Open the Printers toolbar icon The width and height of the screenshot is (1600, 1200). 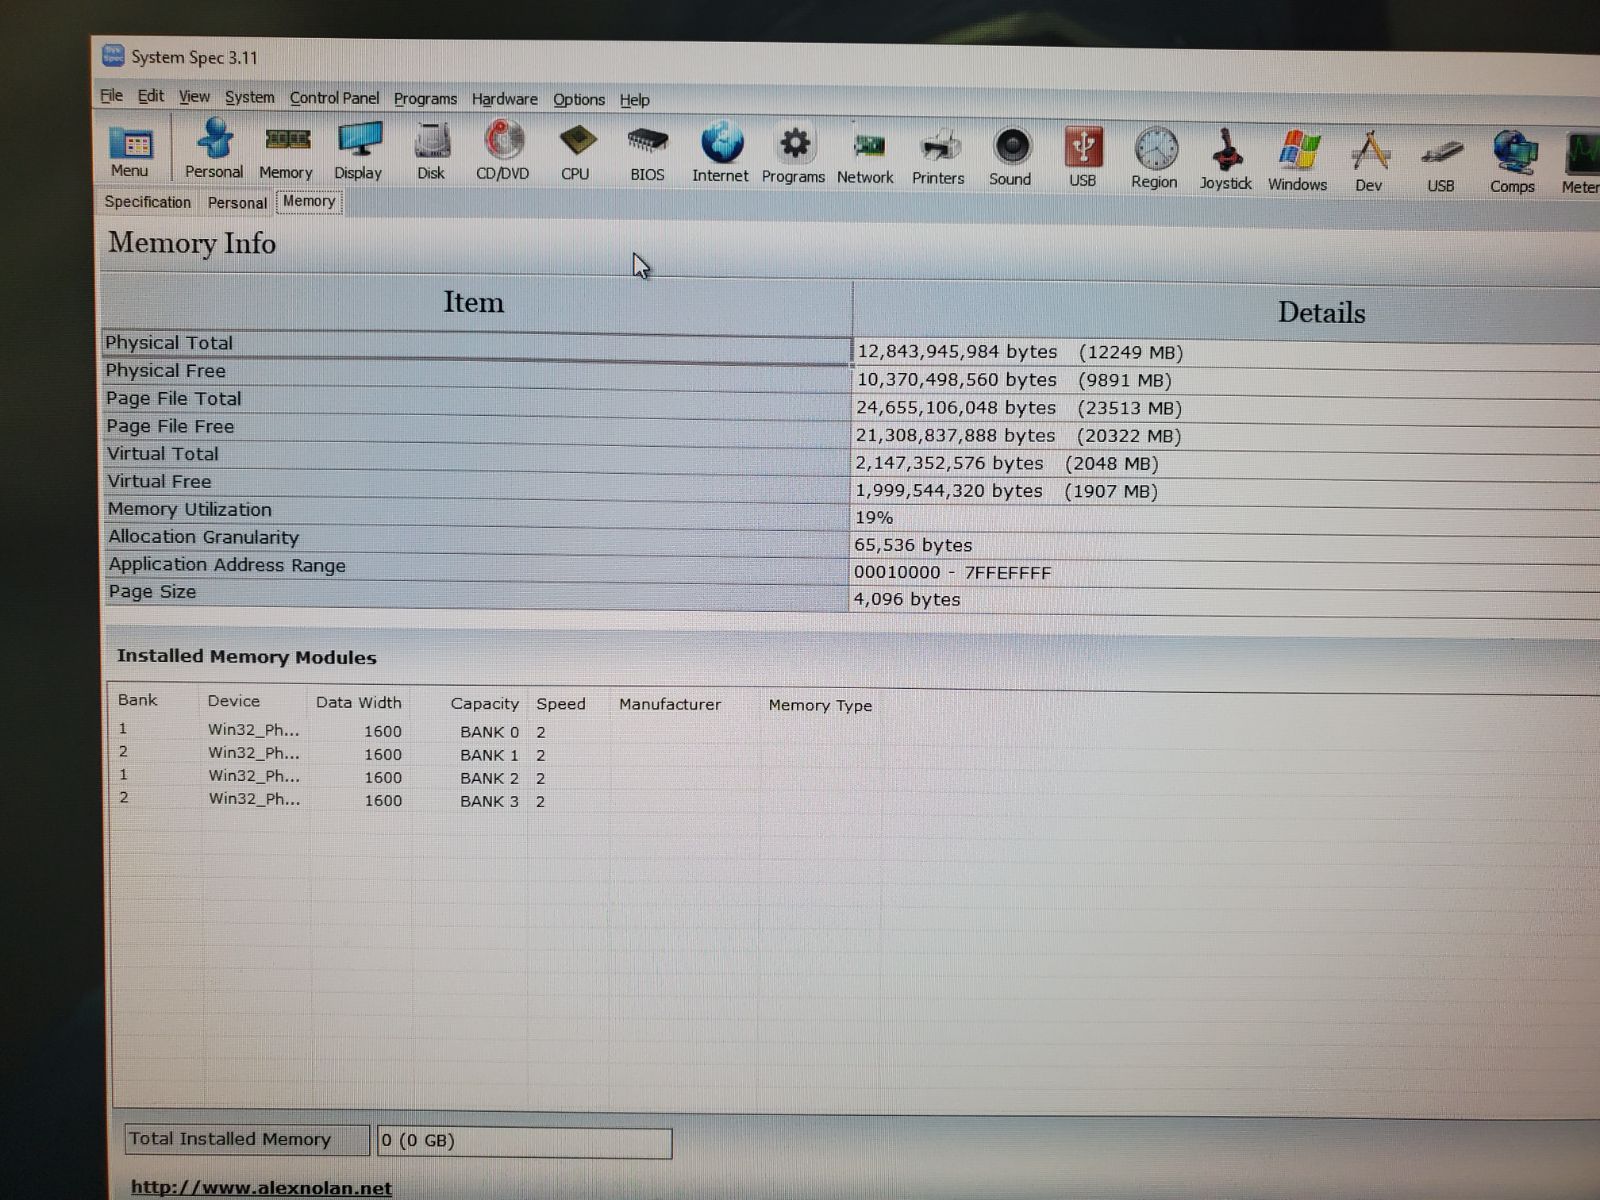[938, 157]
